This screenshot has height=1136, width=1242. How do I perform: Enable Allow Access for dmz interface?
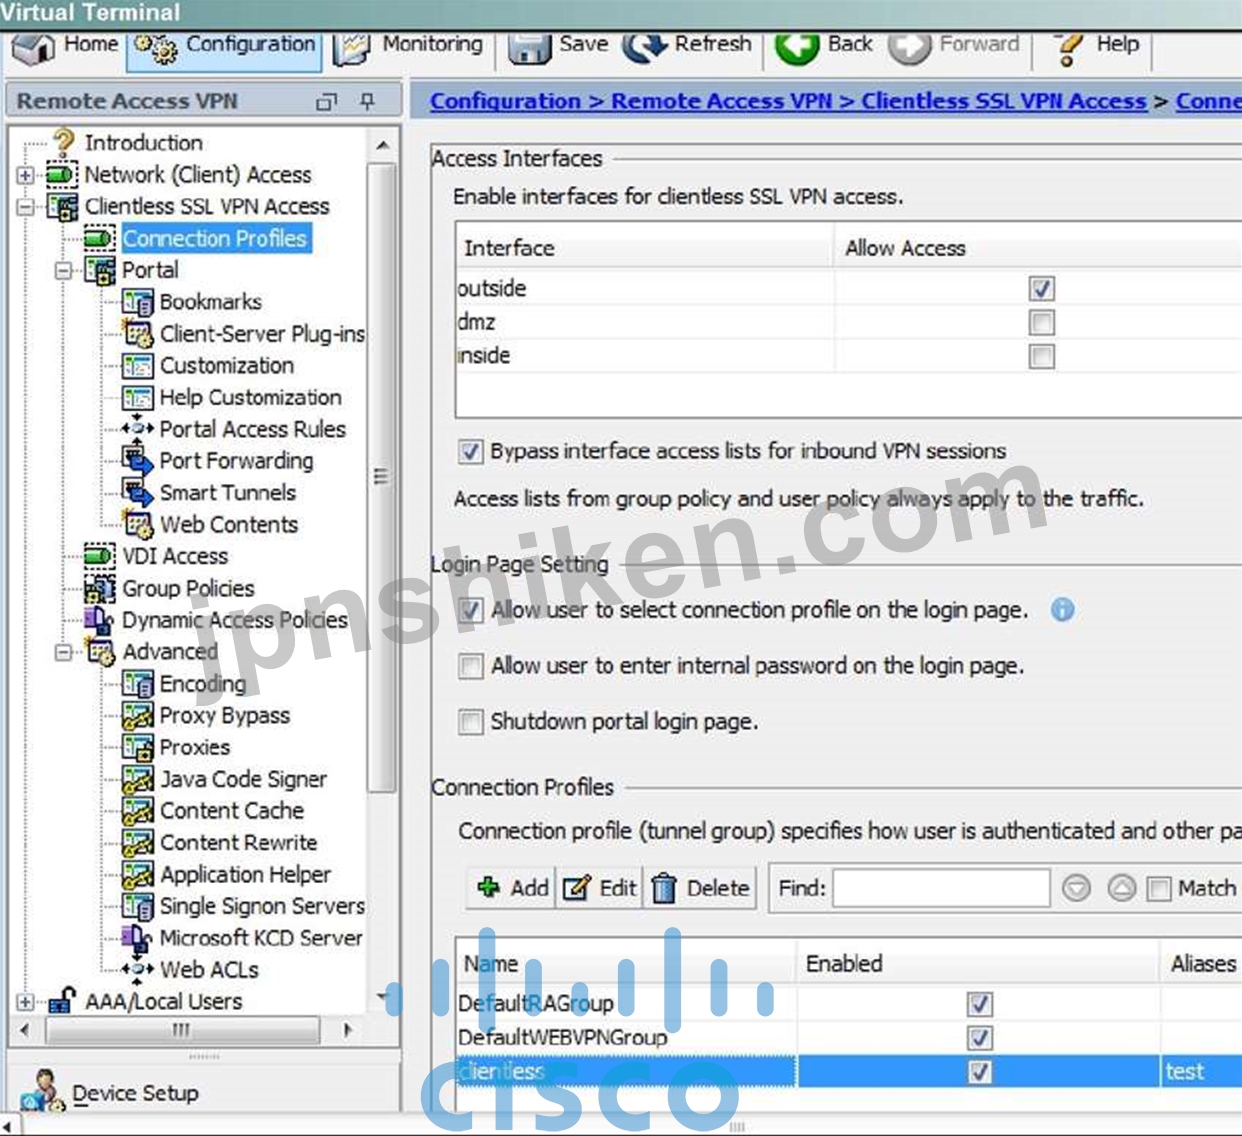(1041, 323)
